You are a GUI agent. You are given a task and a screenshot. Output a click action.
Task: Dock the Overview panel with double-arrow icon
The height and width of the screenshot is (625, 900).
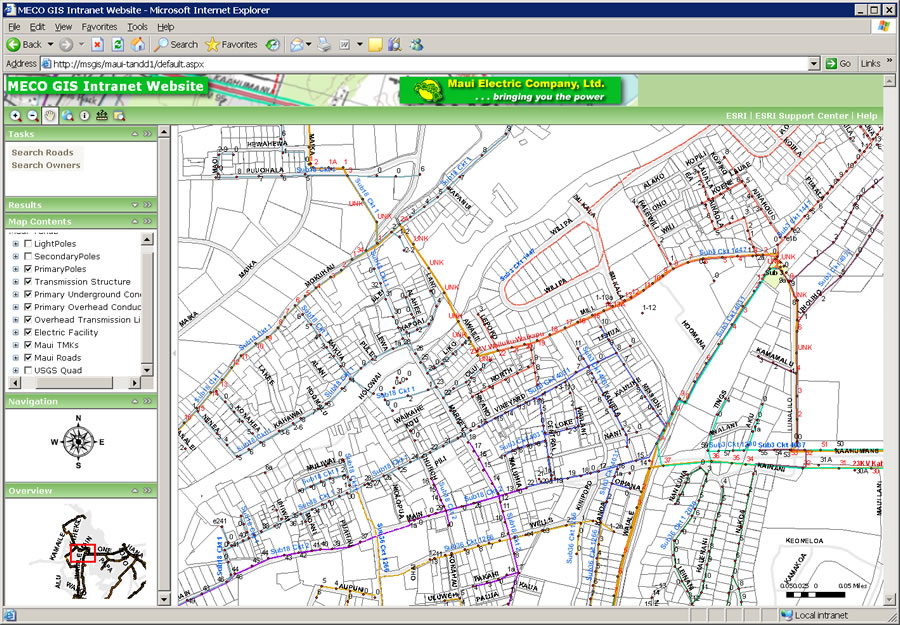pyautogui.click(x=148, y=491)
